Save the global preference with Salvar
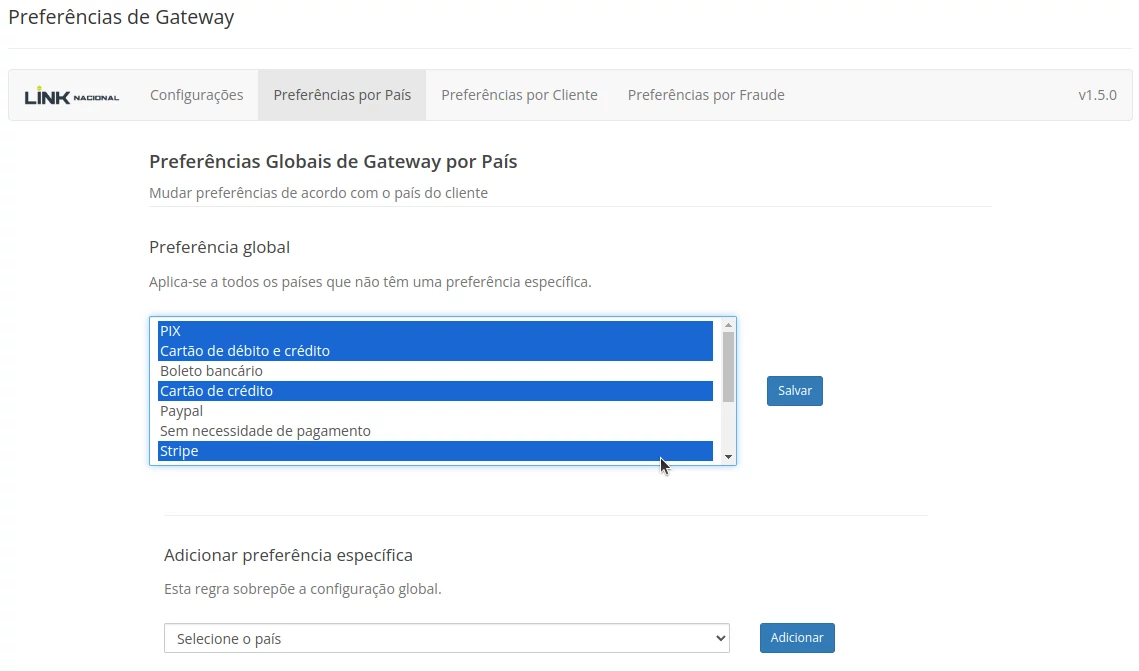1139x671 pixels. [794, 391]
